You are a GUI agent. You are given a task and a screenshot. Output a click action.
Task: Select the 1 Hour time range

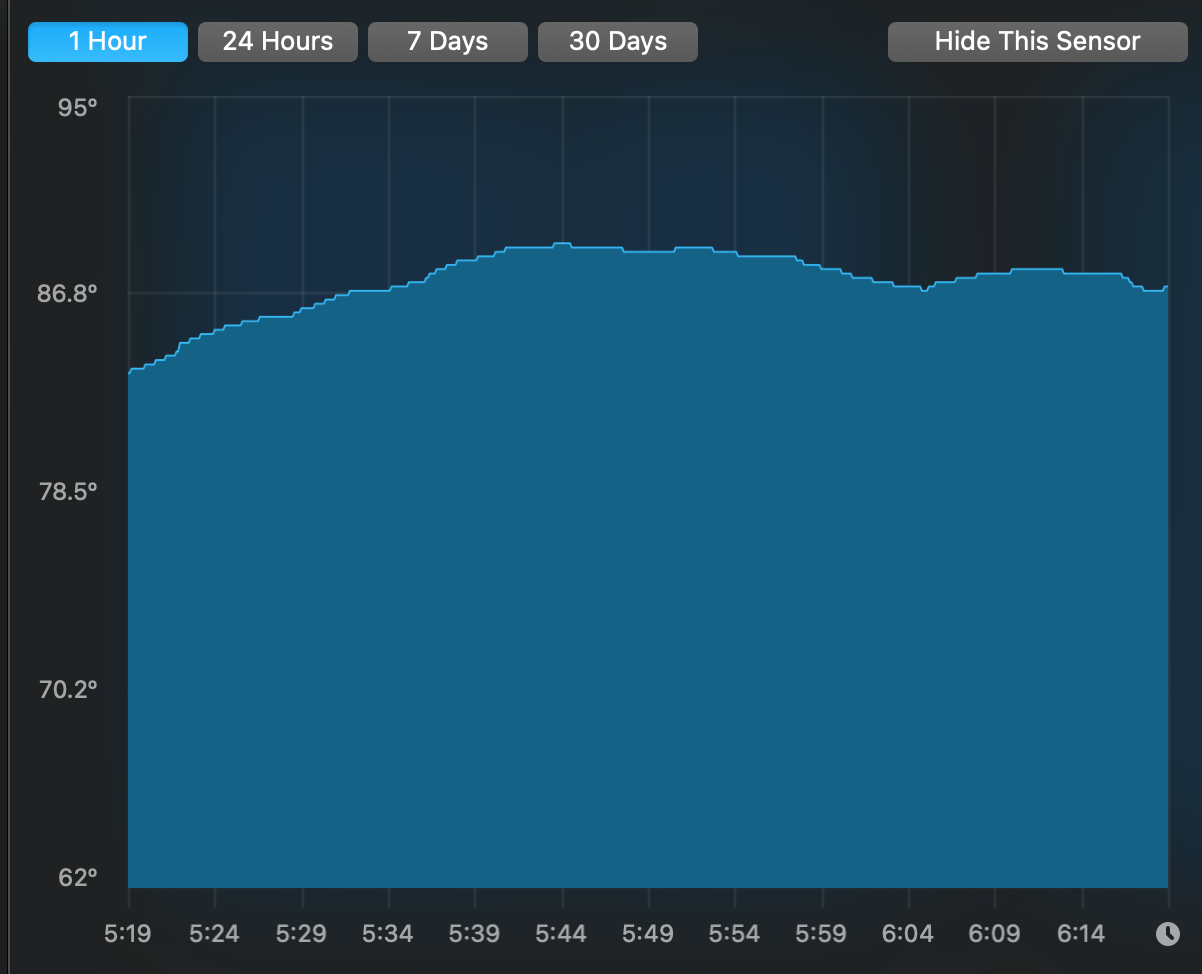tap(108, 42)
